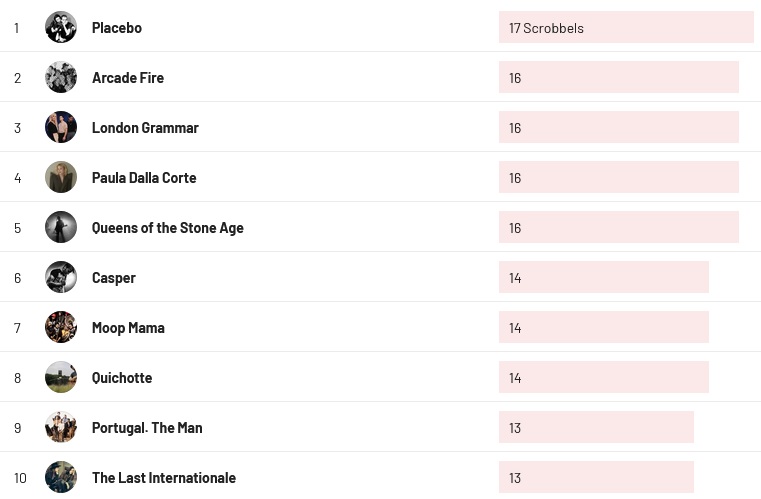
Task: Open Portugal. The Man avatar
Action: [61, 428]
